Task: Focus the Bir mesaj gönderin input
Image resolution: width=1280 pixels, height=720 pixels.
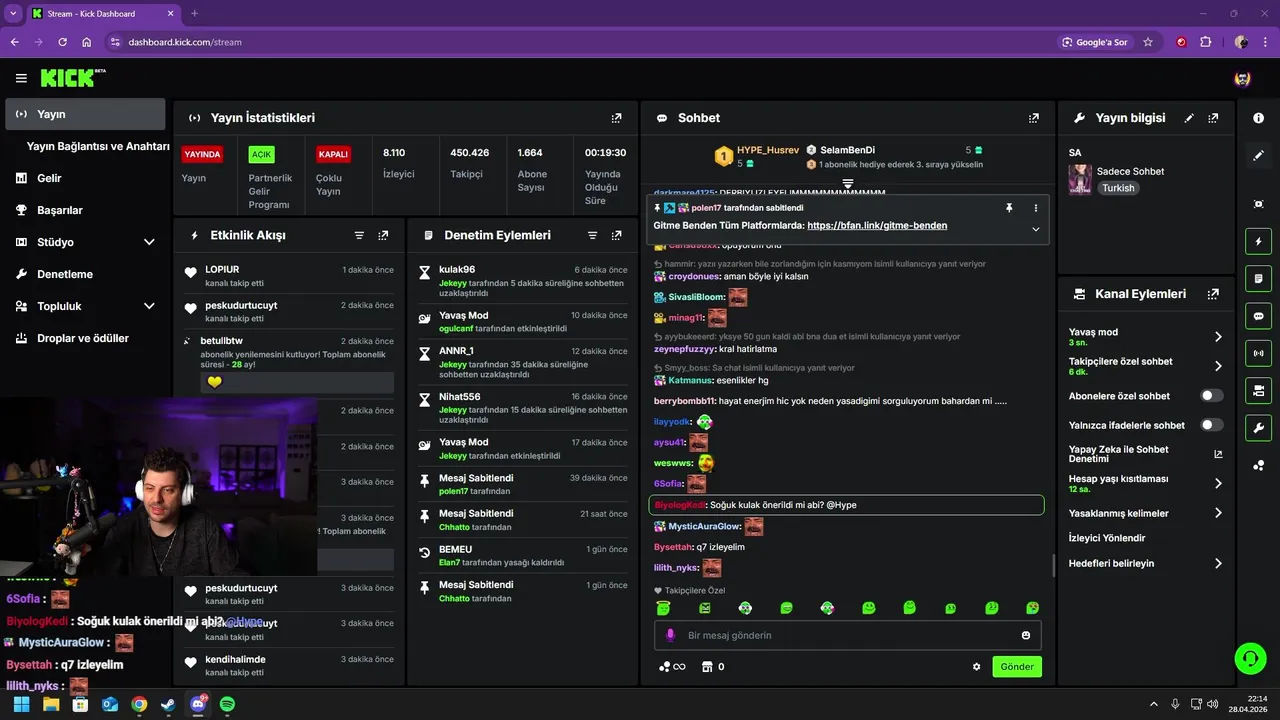Action: tap(848, 635)
